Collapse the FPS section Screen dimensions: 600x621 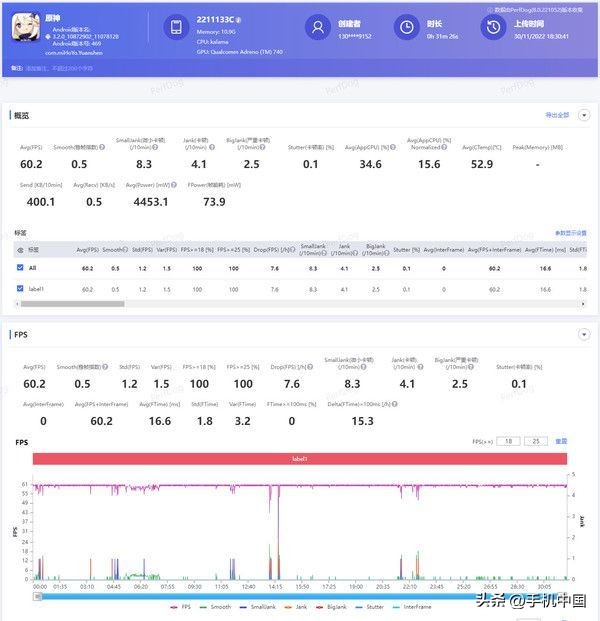584,335
